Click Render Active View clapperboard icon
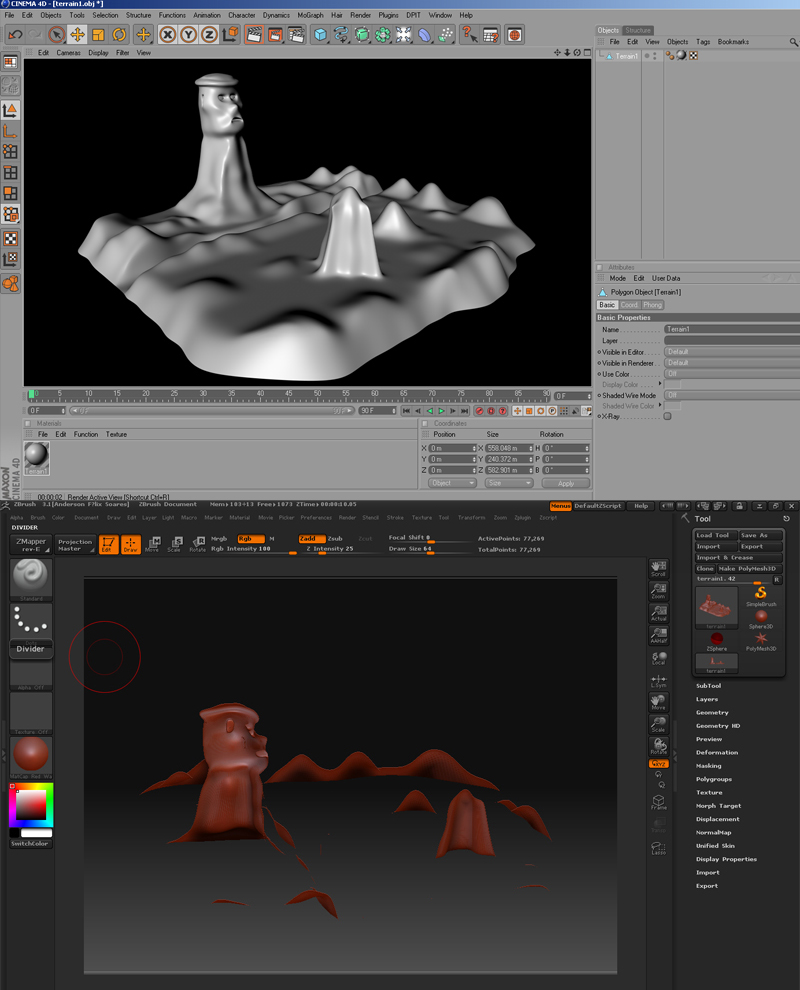The height and width of the screenshot is (990, 800). coord(254,34)
